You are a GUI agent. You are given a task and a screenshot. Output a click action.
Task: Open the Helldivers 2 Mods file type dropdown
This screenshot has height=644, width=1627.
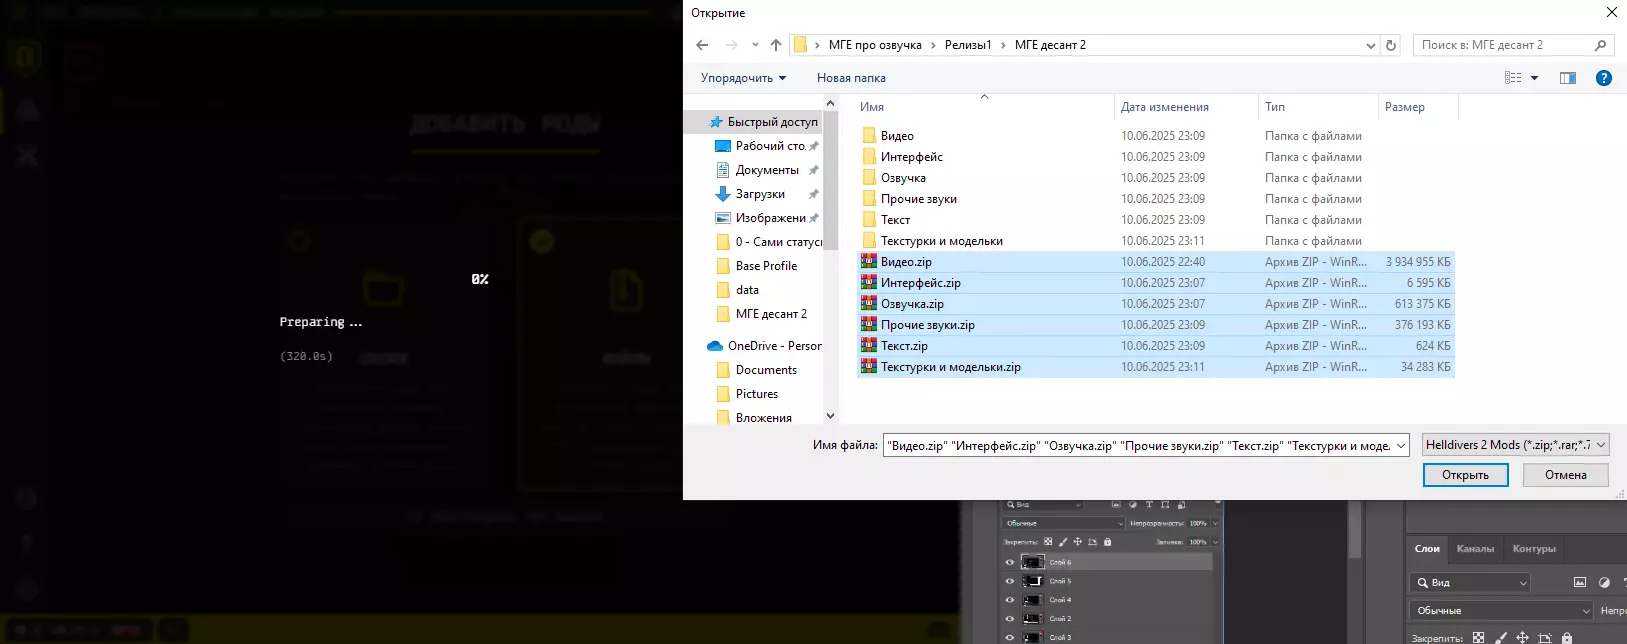tap(1515, 445)
